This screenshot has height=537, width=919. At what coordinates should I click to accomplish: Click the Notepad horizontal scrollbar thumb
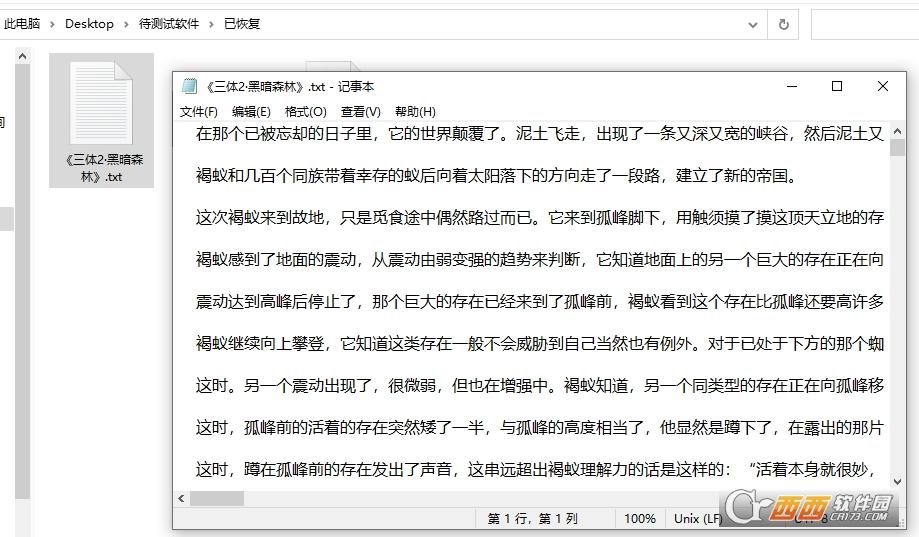coord(216,498)
